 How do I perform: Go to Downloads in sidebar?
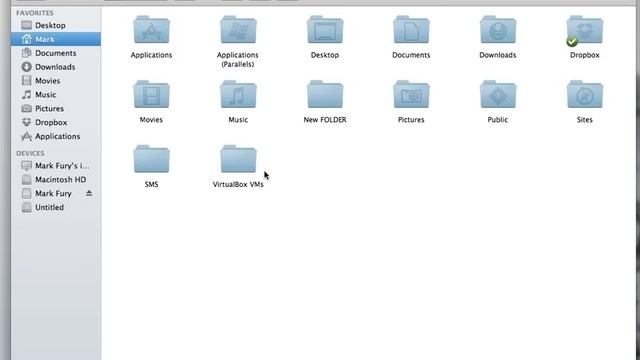(56, 67)
